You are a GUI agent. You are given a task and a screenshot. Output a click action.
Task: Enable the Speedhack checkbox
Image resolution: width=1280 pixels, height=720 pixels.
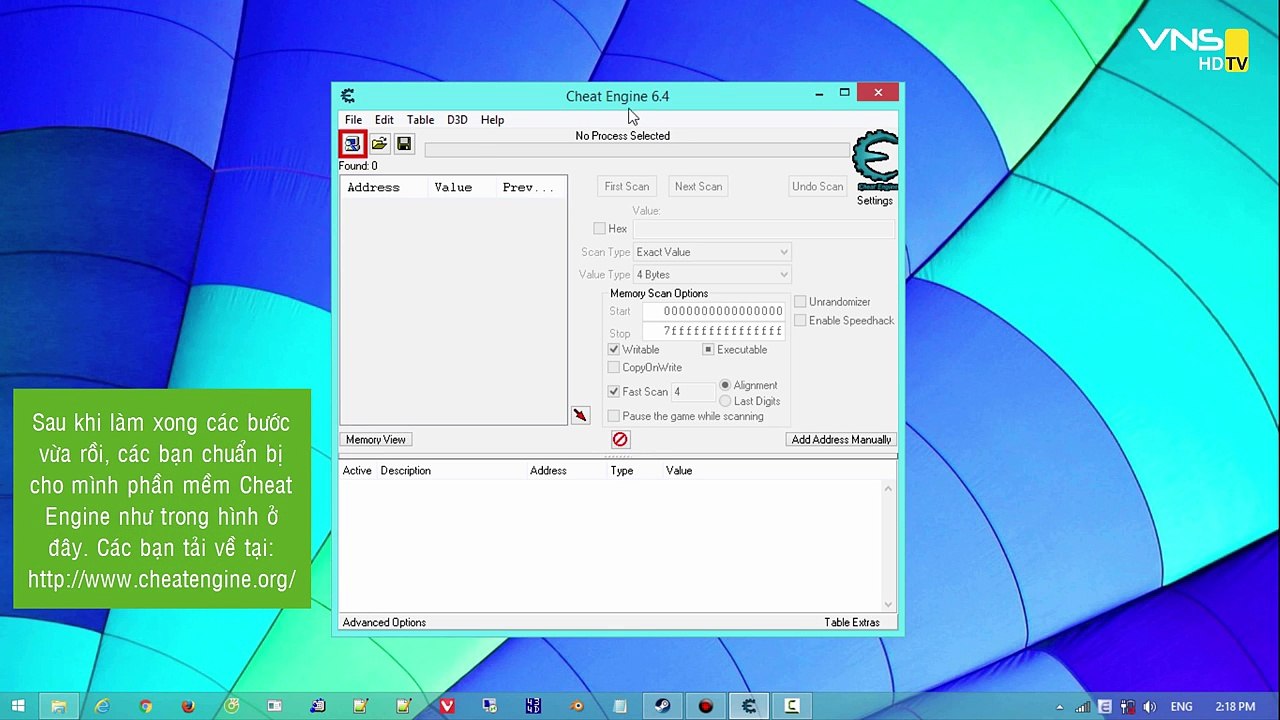click(800, 320)
